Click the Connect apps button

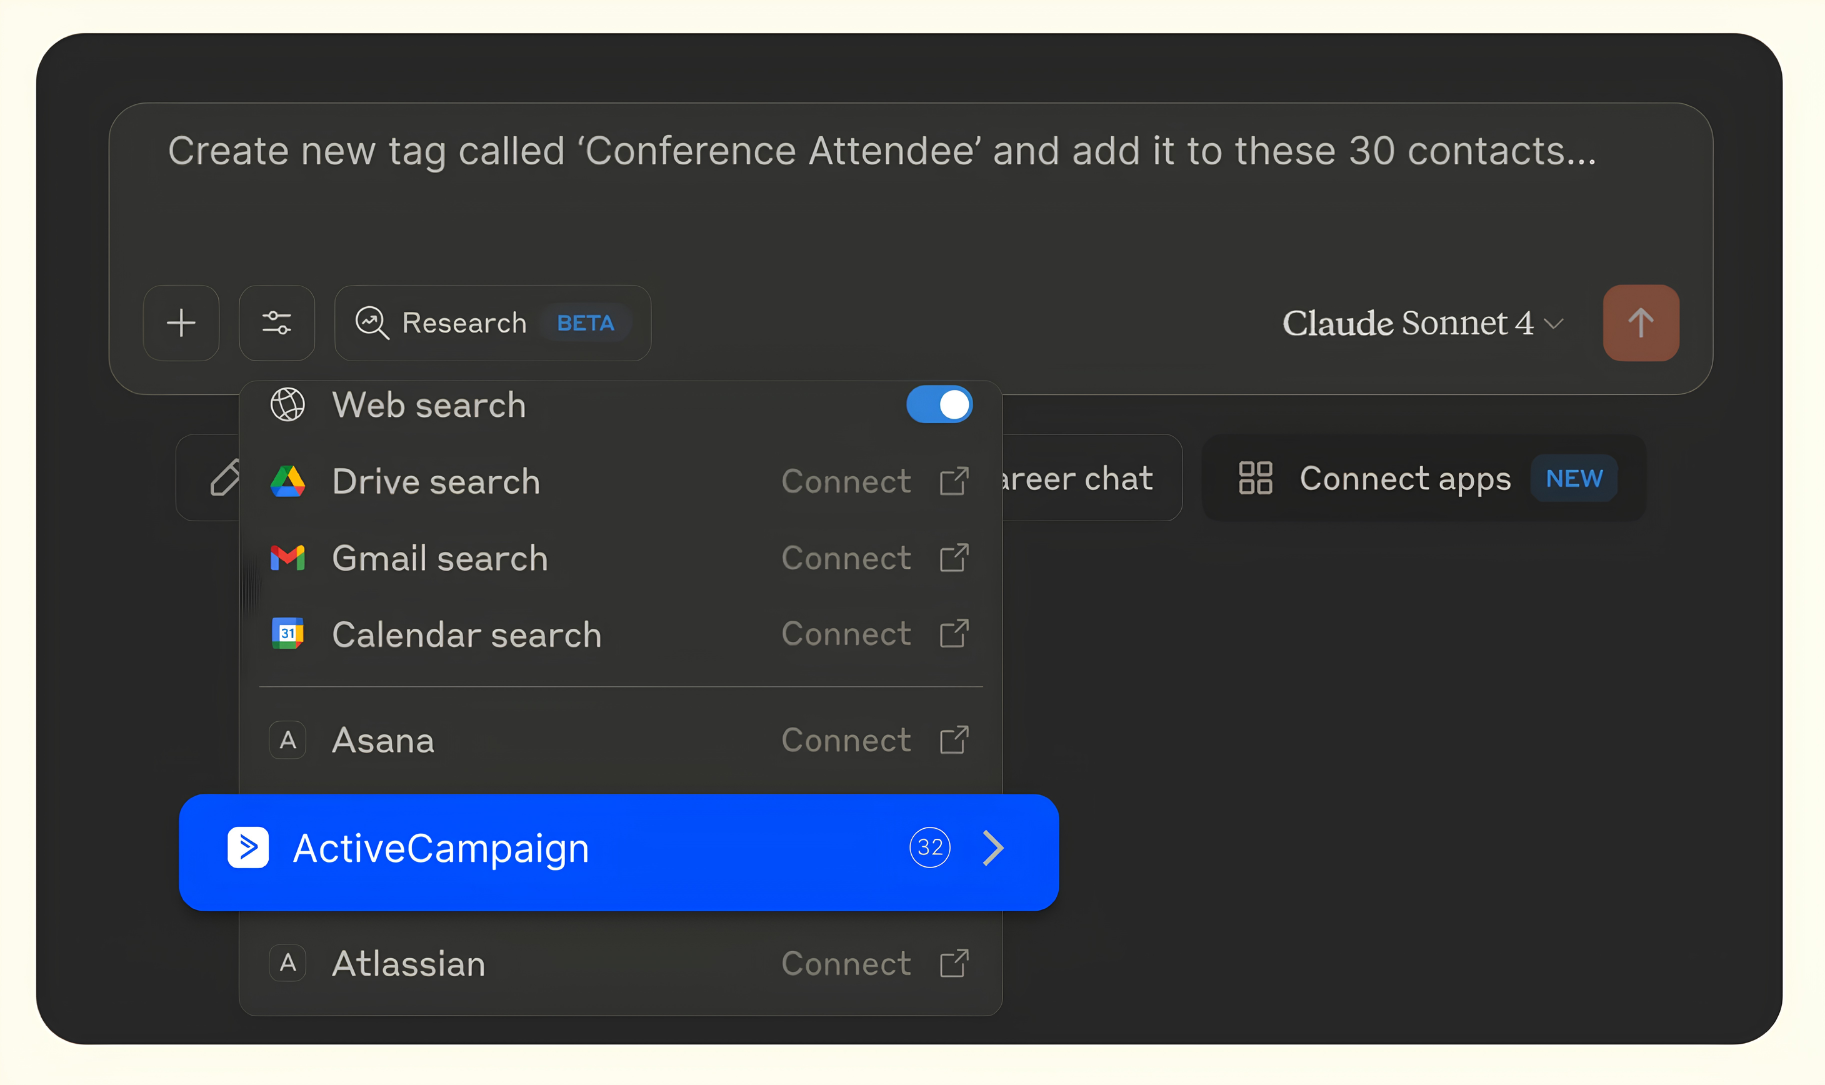[x=1424, y=478]
